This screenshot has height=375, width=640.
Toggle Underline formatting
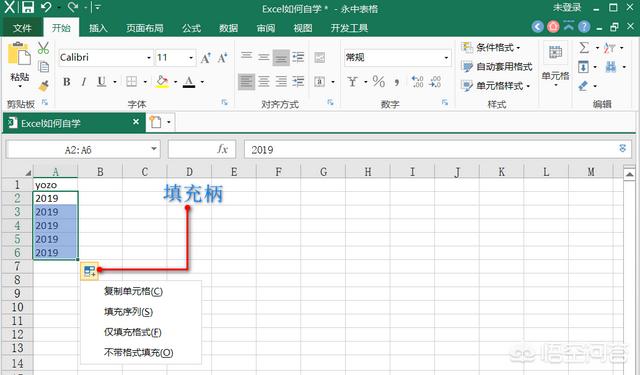(101, 82)
